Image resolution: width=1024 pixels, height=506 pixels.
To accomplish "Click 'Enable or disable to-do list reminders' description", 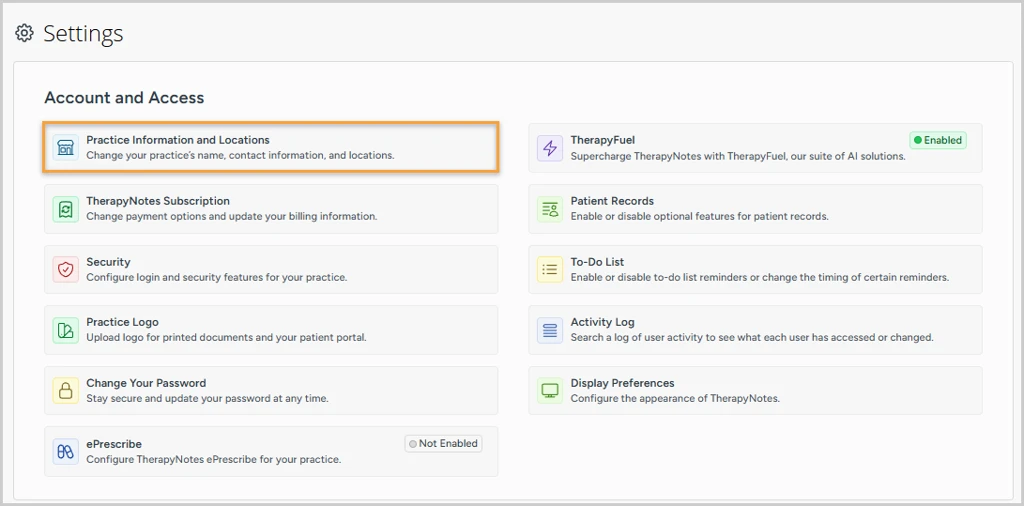I will (x=760, y=277).
